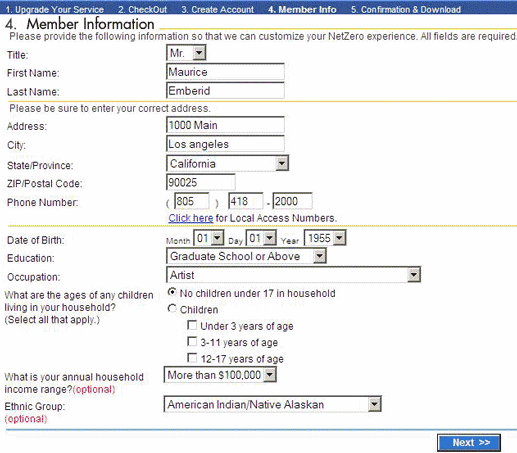Check the 3-11 years of age box
This screenshot has width=517, height=453.
click(x=192, y=341)
